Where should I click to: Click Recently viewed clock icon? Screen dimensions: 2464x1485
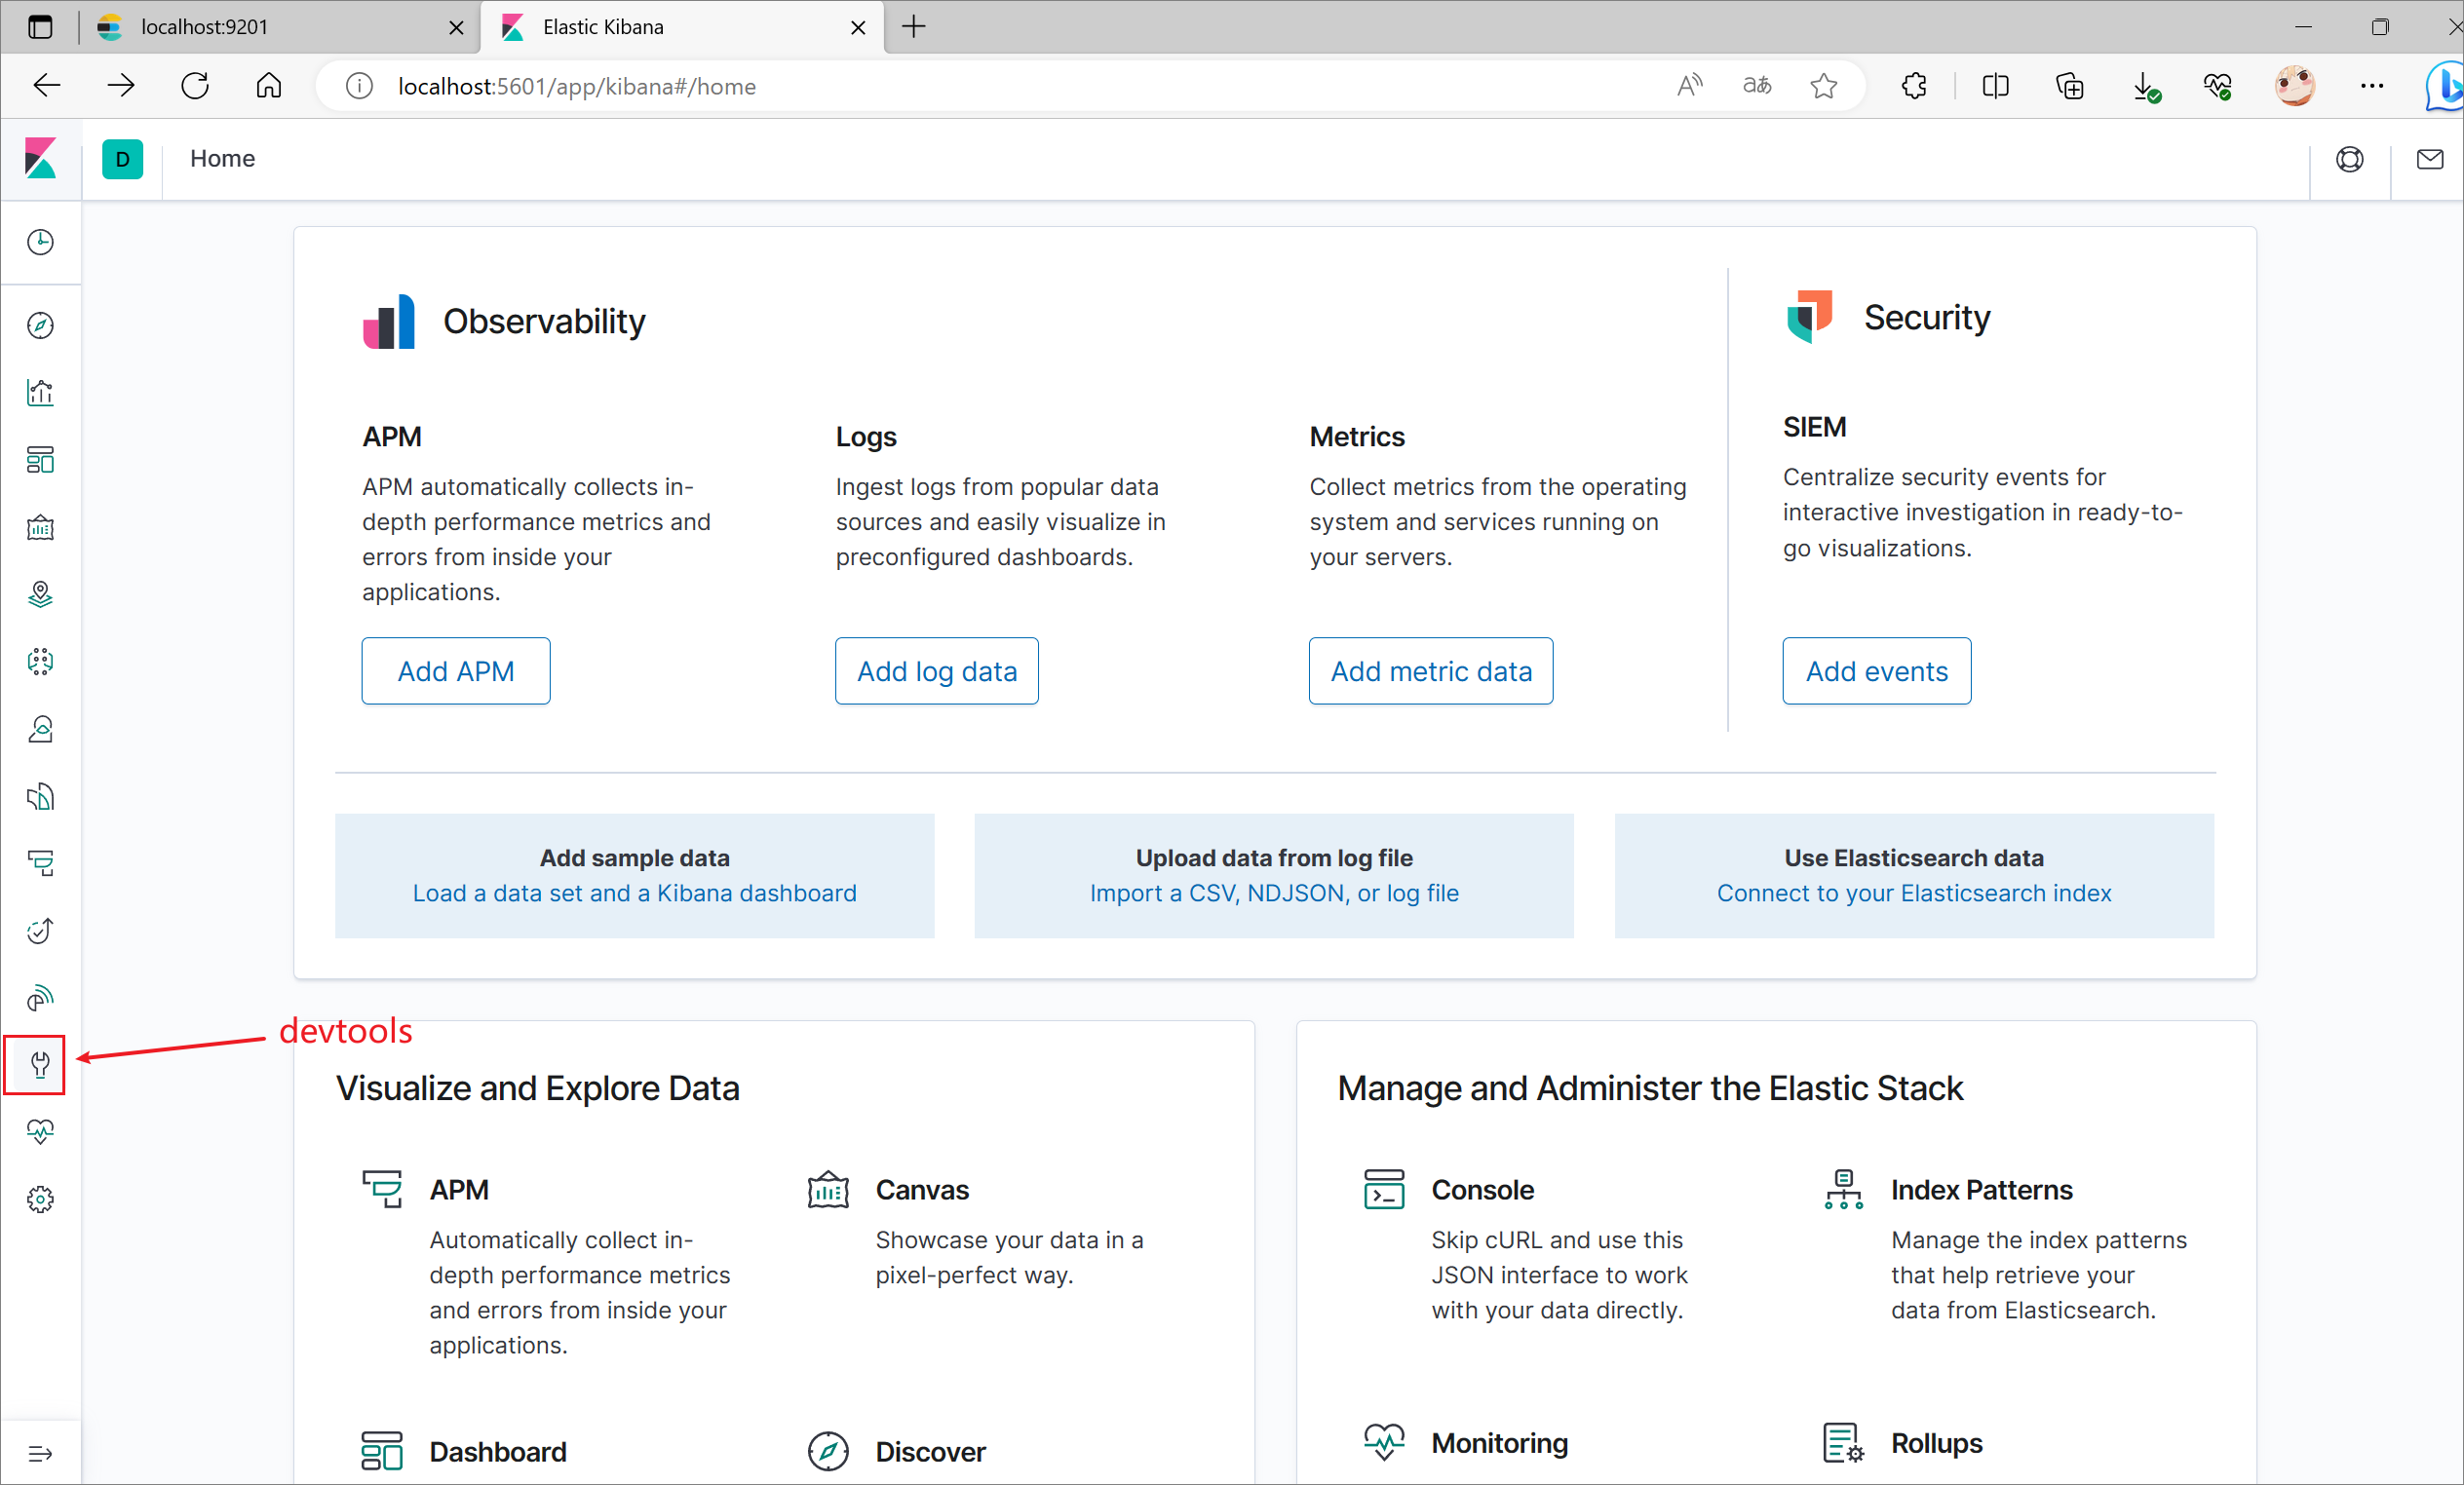pos(40,242)
